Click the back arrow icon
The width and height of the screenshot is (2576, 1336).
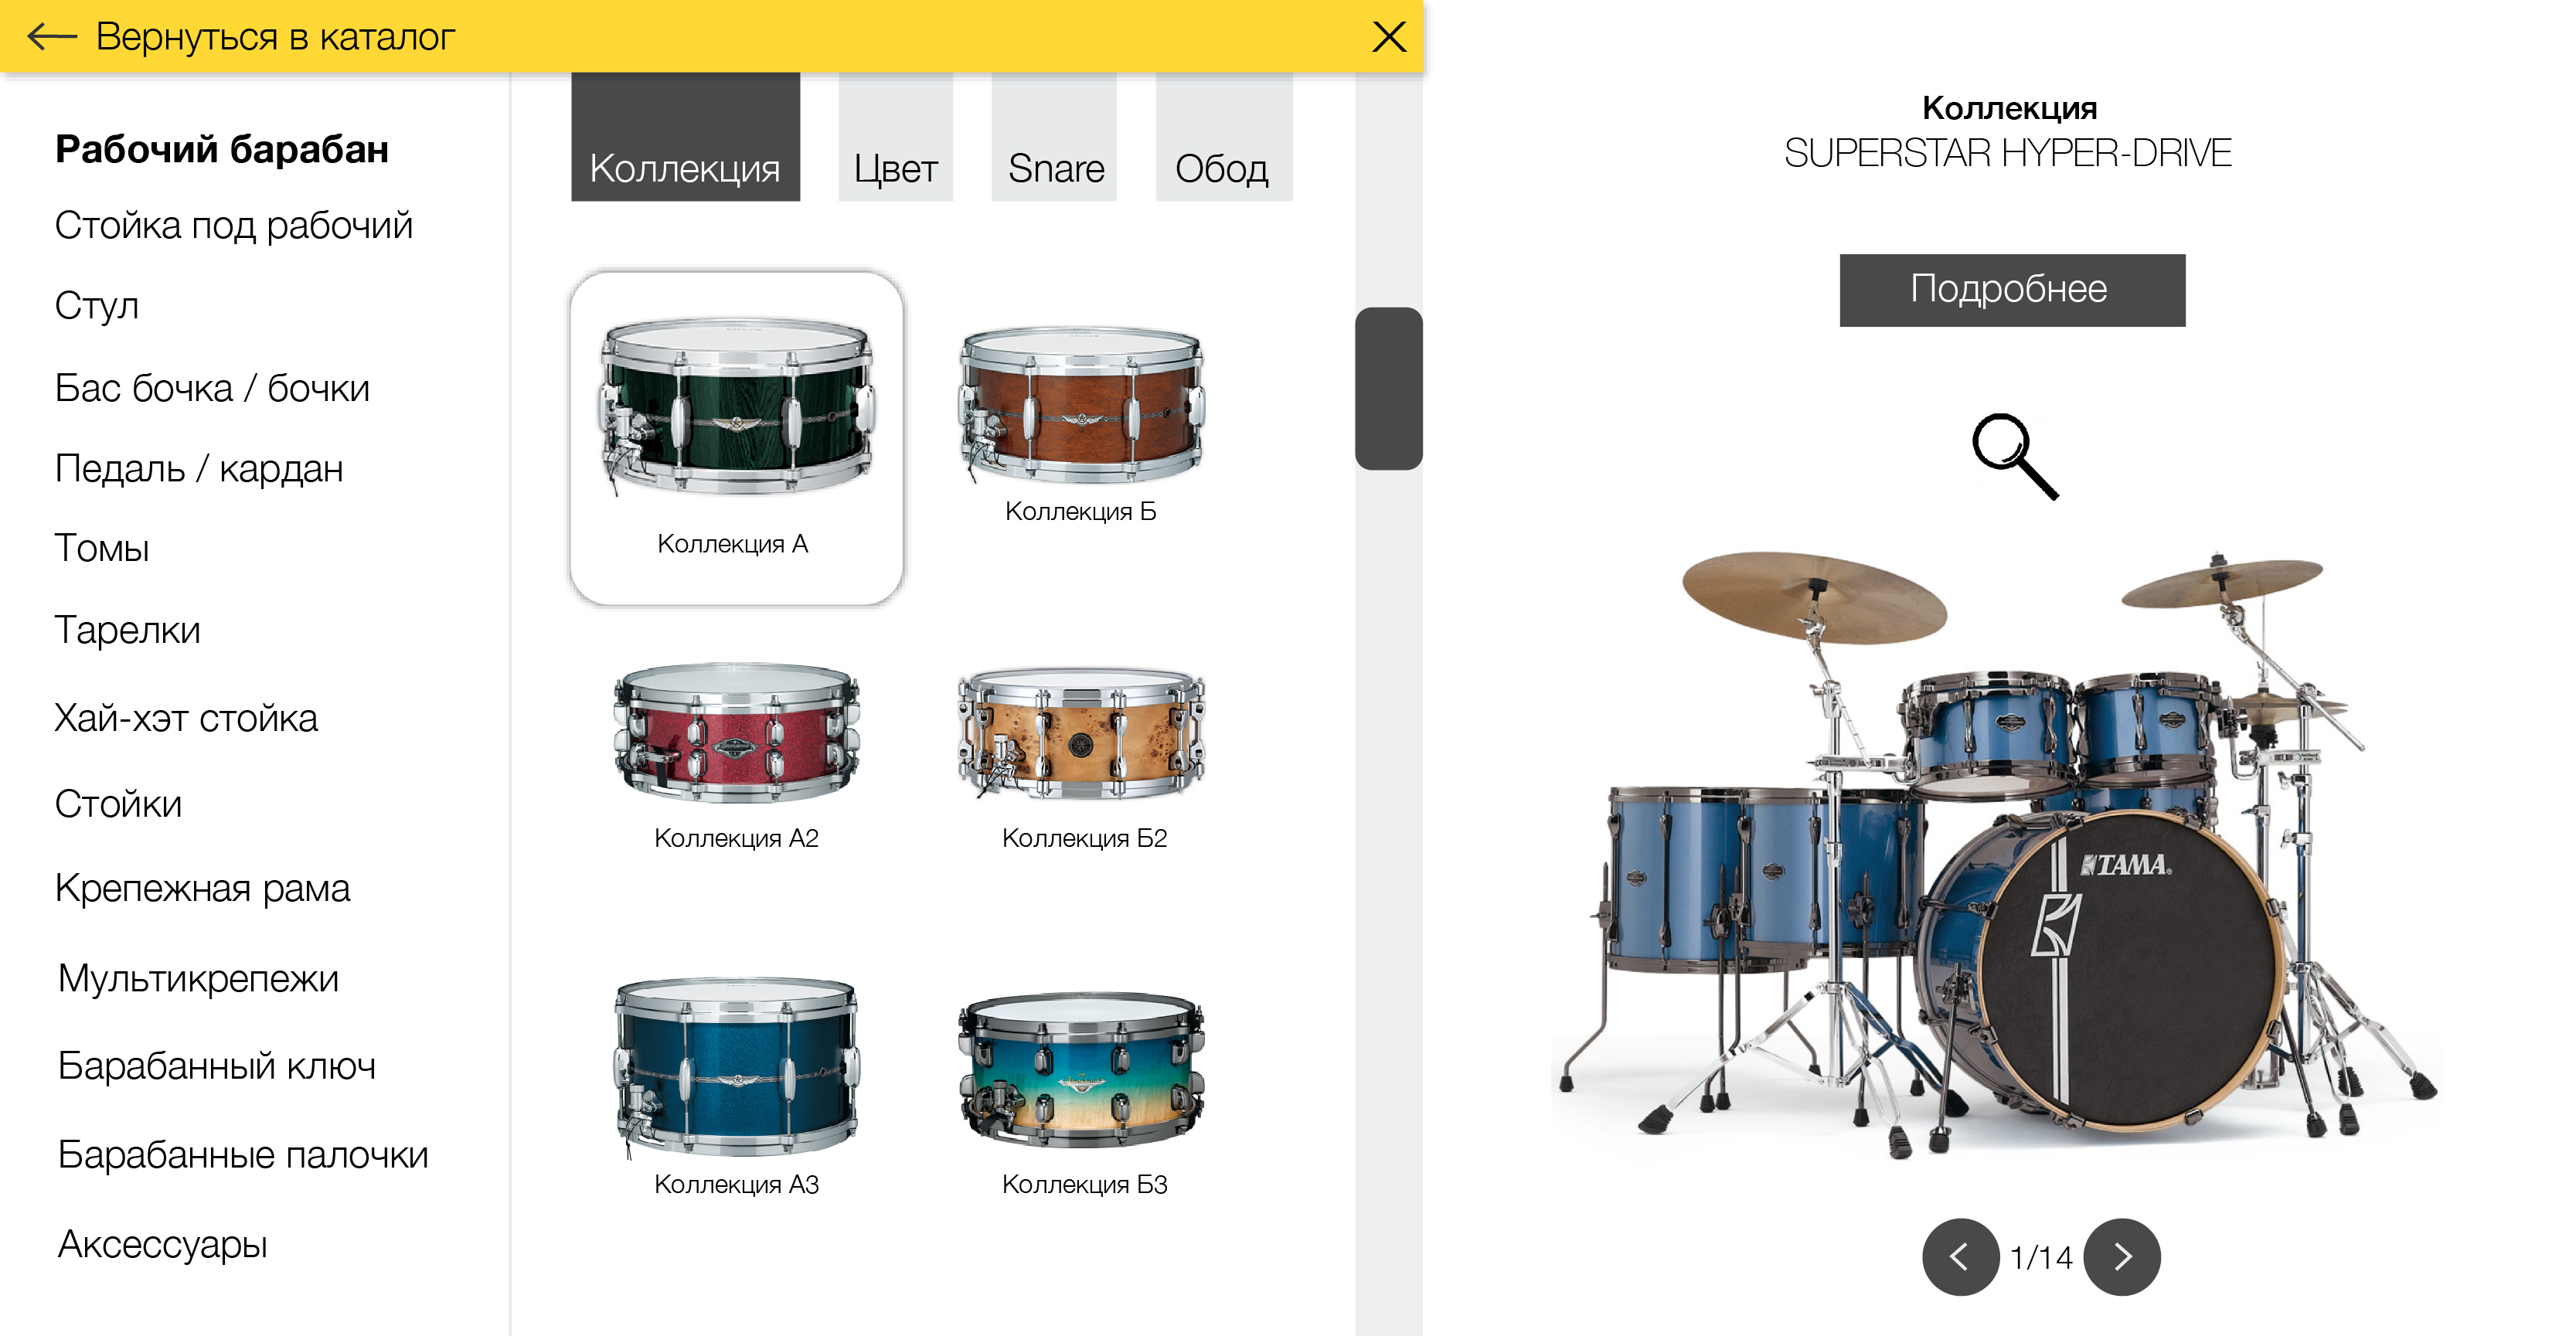click(x=52, y=37)
